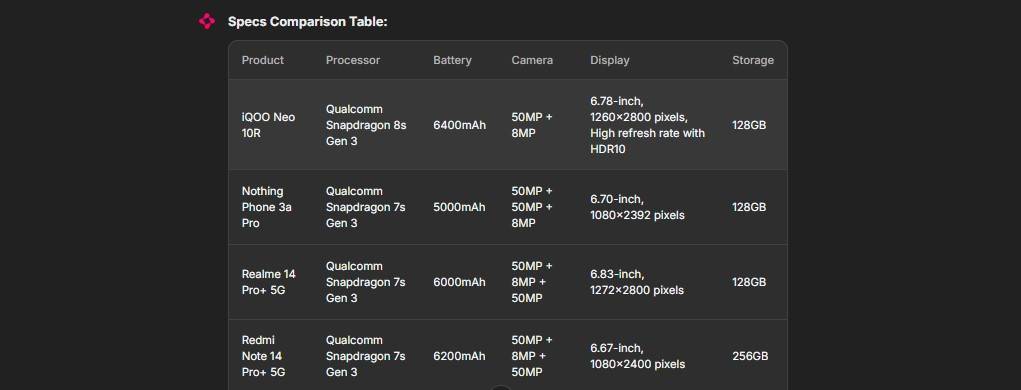
Task: Click the 256GB storage value
Action: (750, 356)
